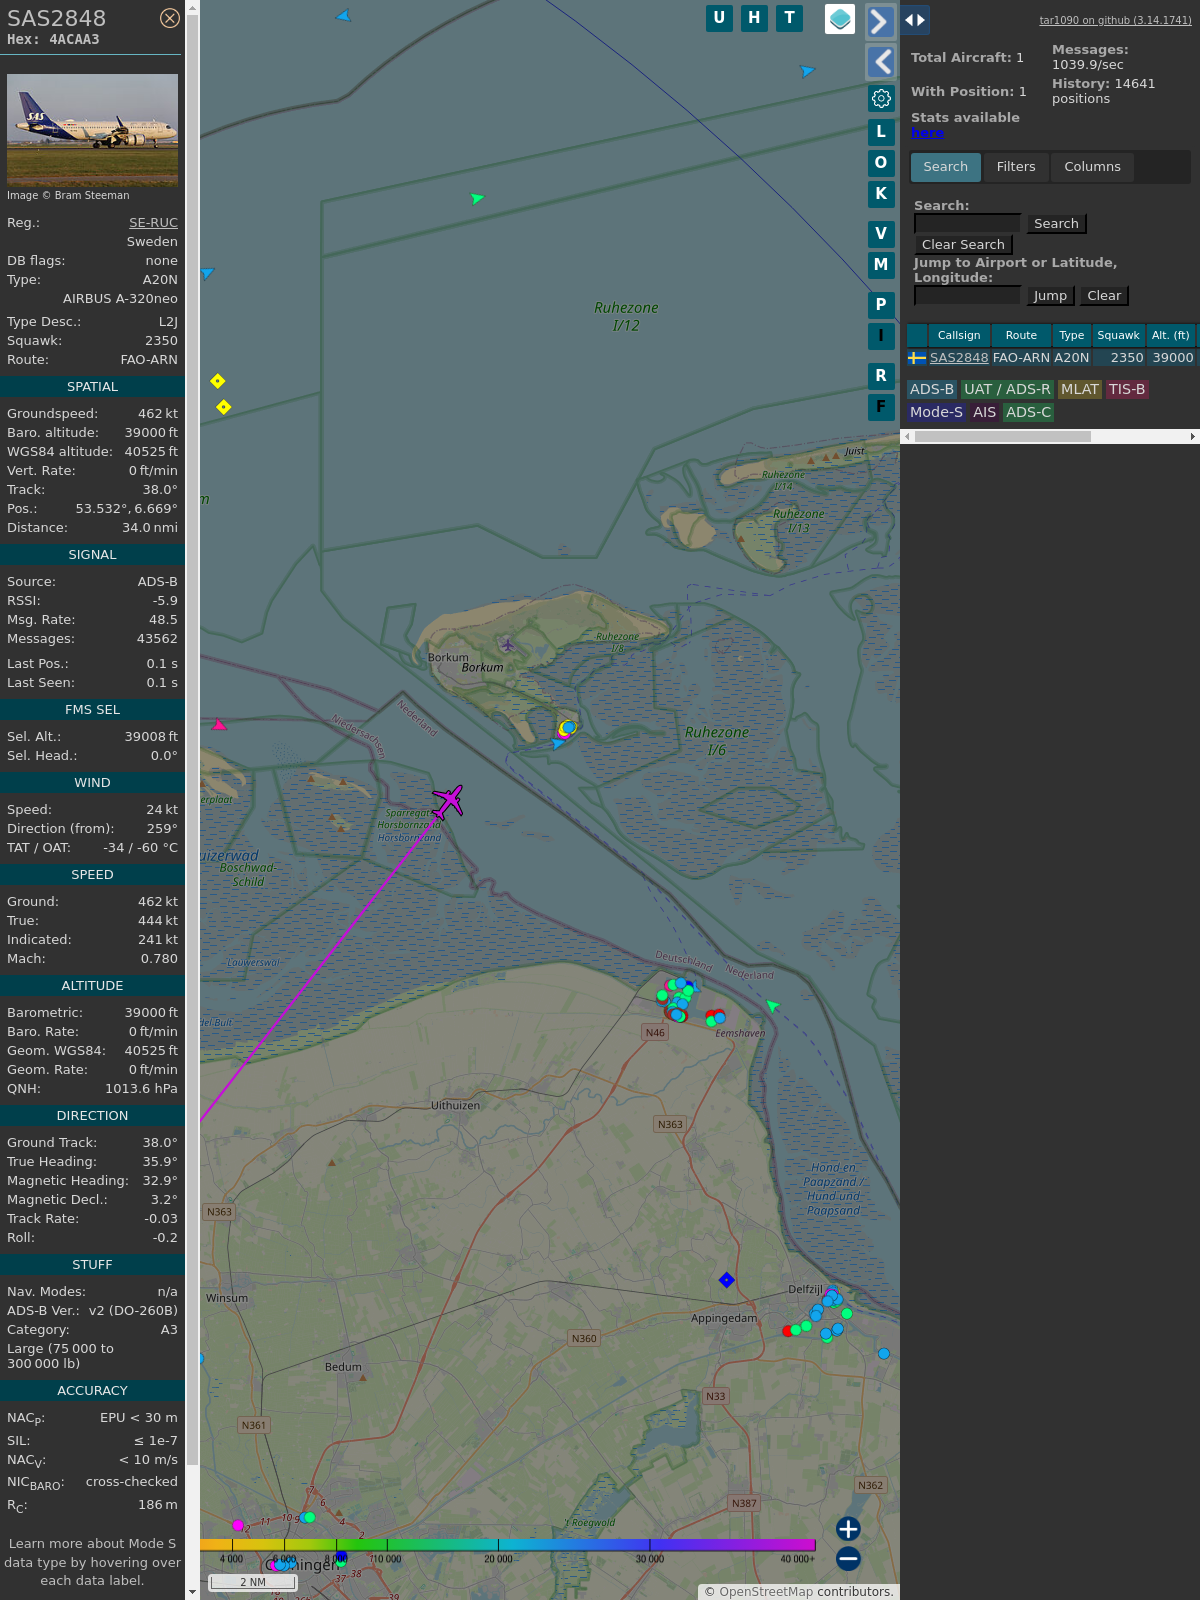Toggle the P map button
1200x1600 pixels.
tap(881, 304)
